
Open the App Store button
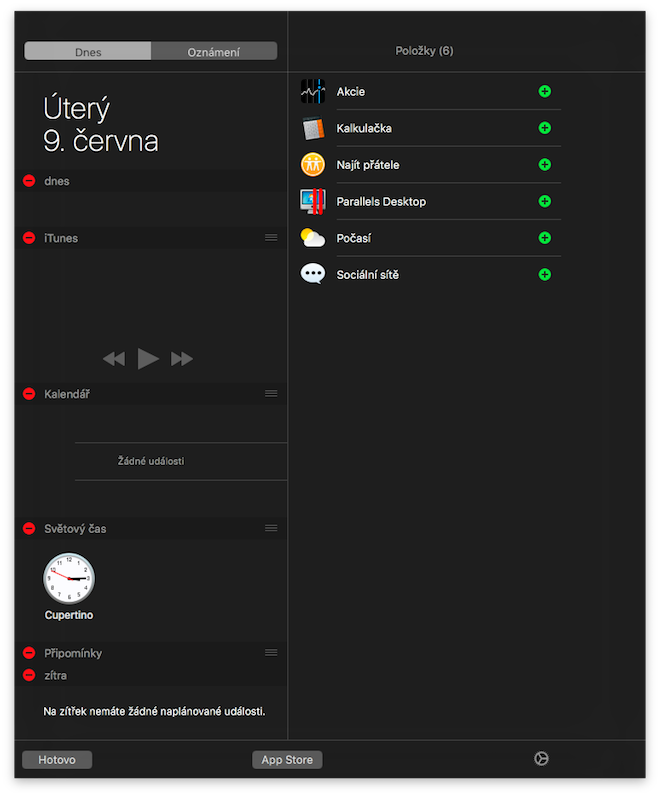(287, 760)
